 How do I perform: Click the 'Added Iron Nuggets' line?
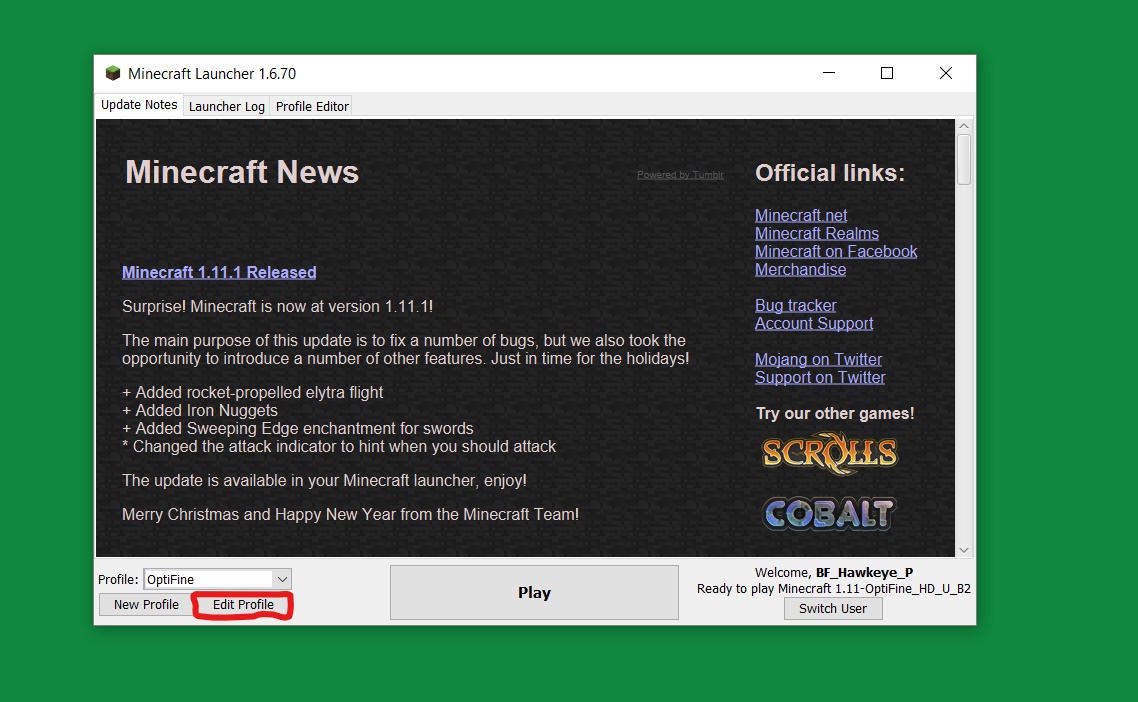point(200,411)
